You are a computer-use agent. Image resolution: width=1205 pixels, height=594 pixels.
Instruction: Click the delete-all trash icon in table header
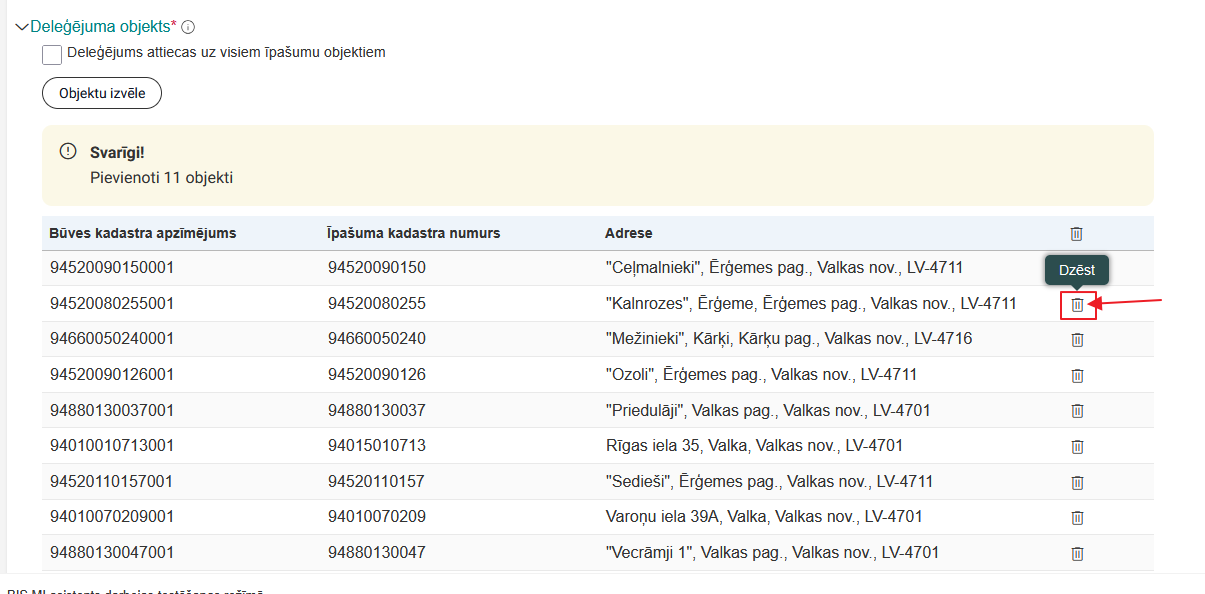(x=1077, y=234)
